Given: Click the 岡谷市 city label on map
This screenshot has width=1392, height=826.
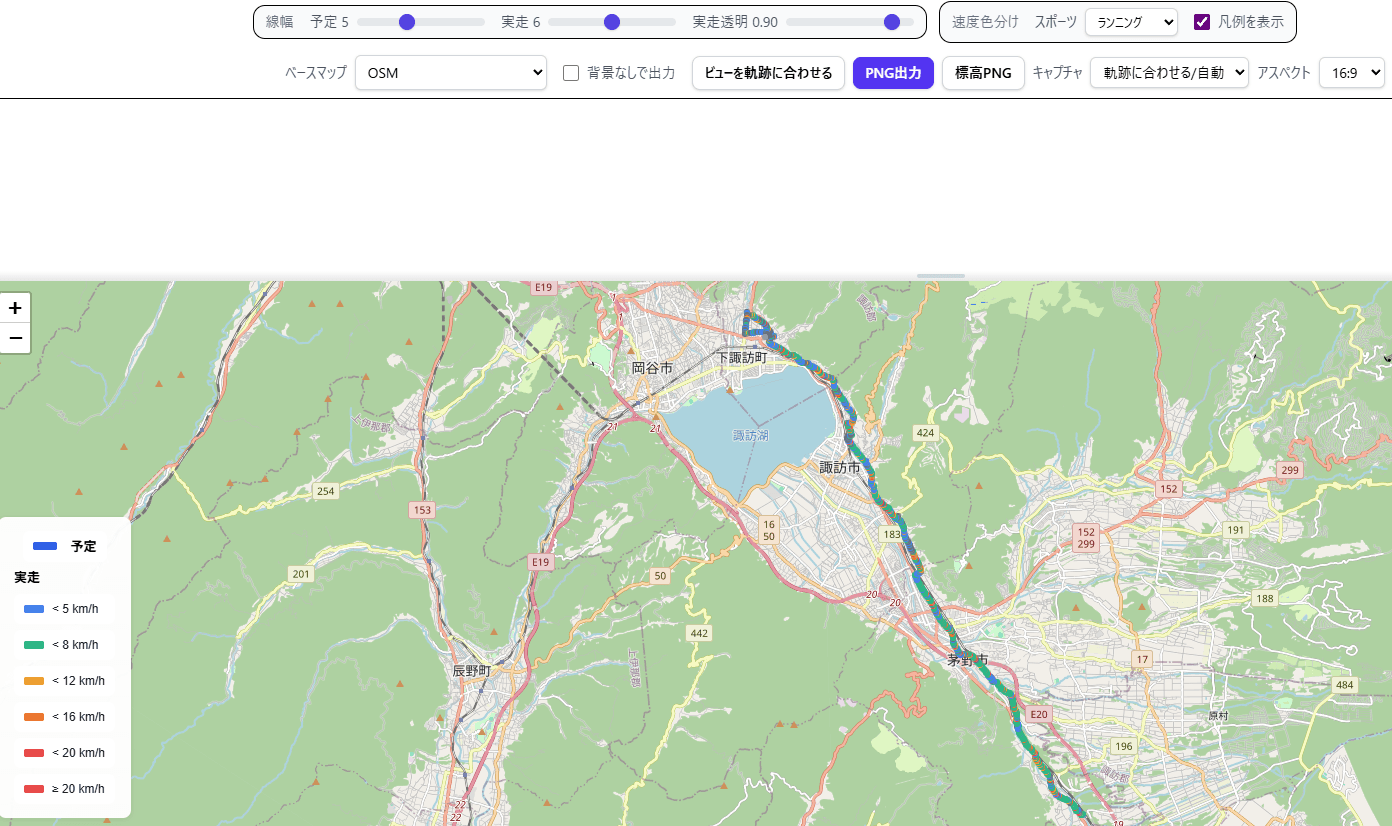Looking at the screenshot, I should click(652, 368).
